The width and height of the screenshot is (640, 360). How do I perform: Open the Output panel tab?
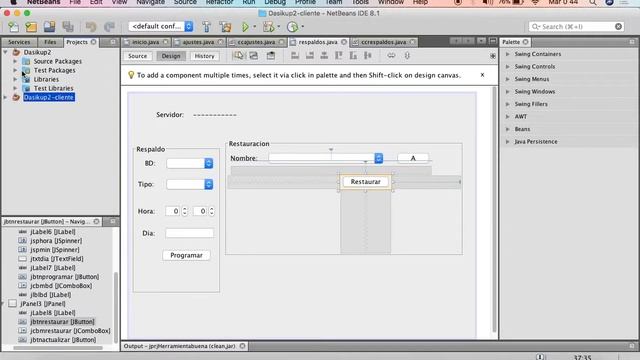[180, 346]
